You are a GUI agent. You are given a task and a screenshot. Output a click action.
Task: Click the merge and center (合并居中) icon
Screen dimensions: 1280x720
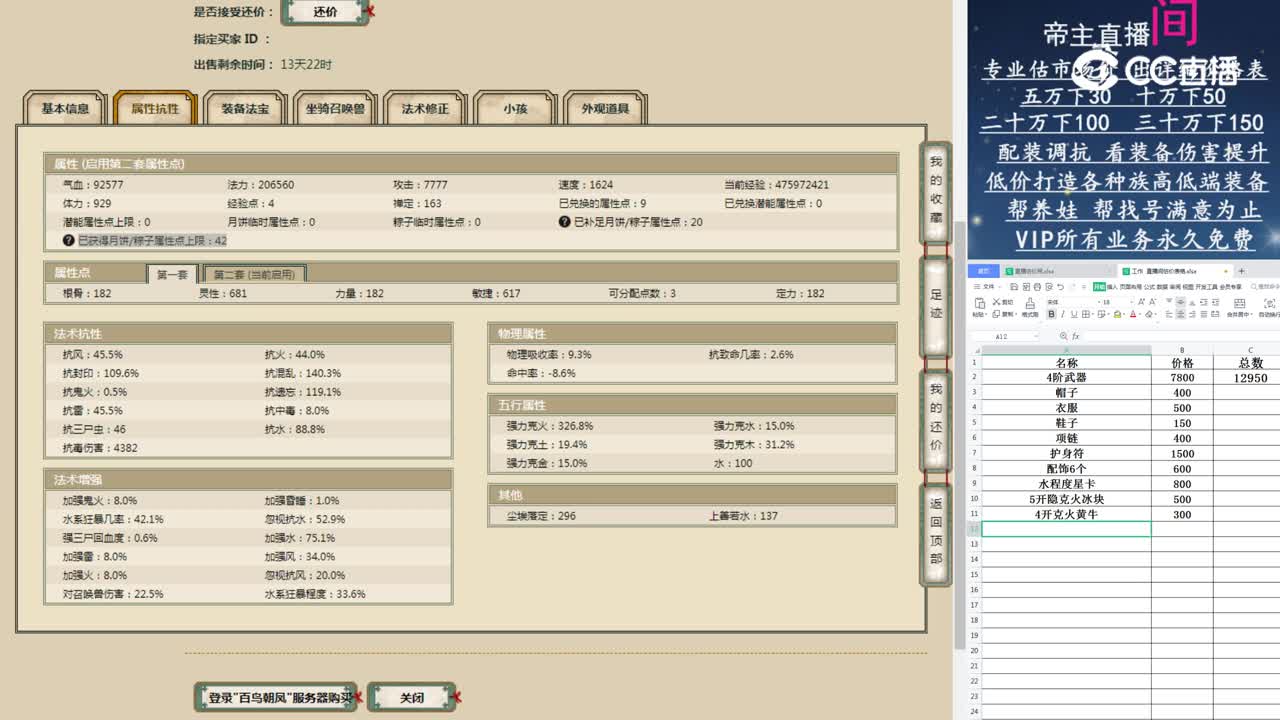coord(1240,311)
